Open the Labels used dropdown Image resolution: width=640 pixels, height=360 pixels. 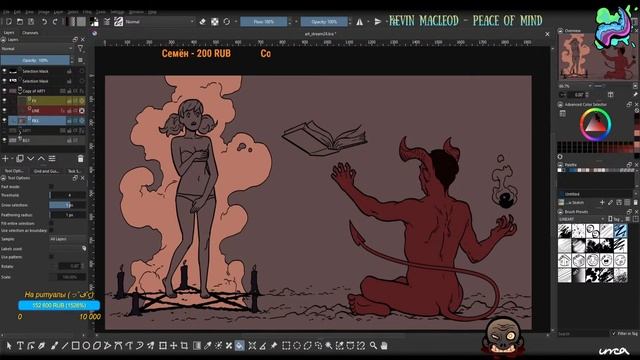(x=68, y=248)
